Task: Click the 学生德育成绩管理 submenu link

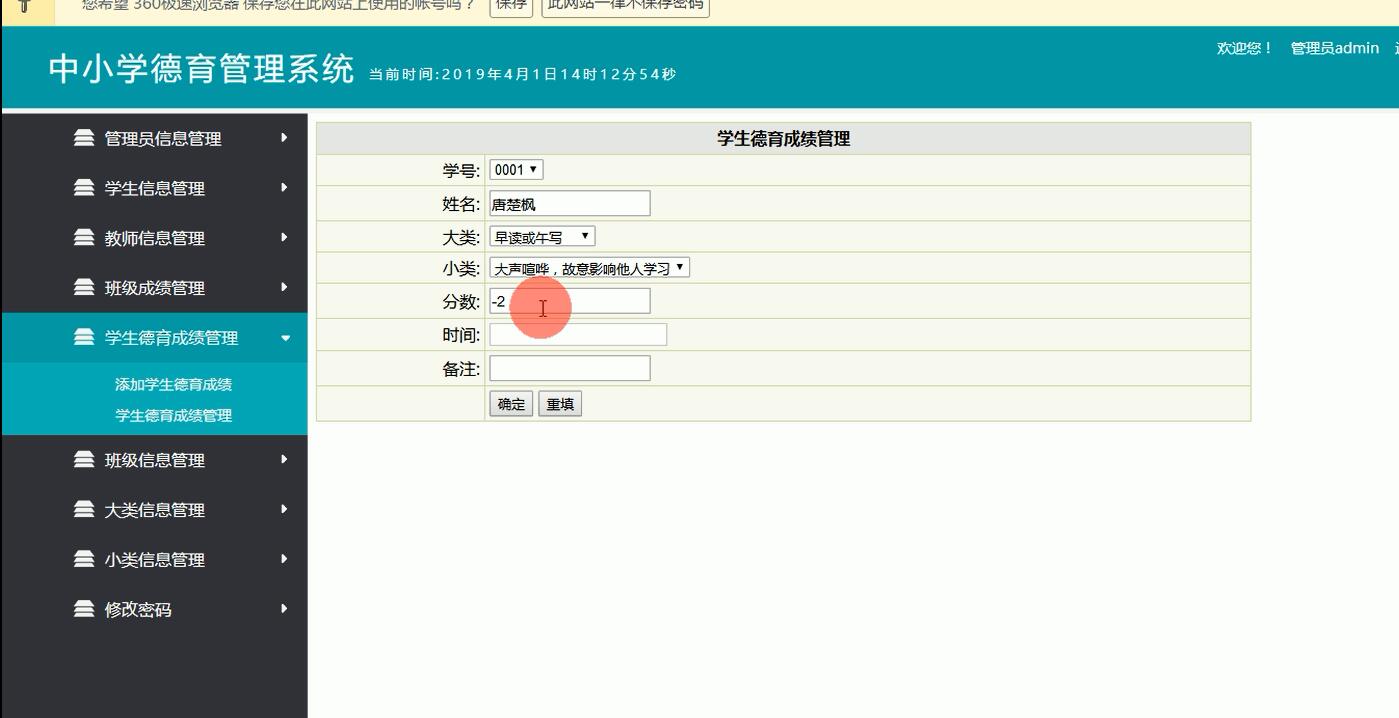Action: pyautogui.click(x=173, y=415)
